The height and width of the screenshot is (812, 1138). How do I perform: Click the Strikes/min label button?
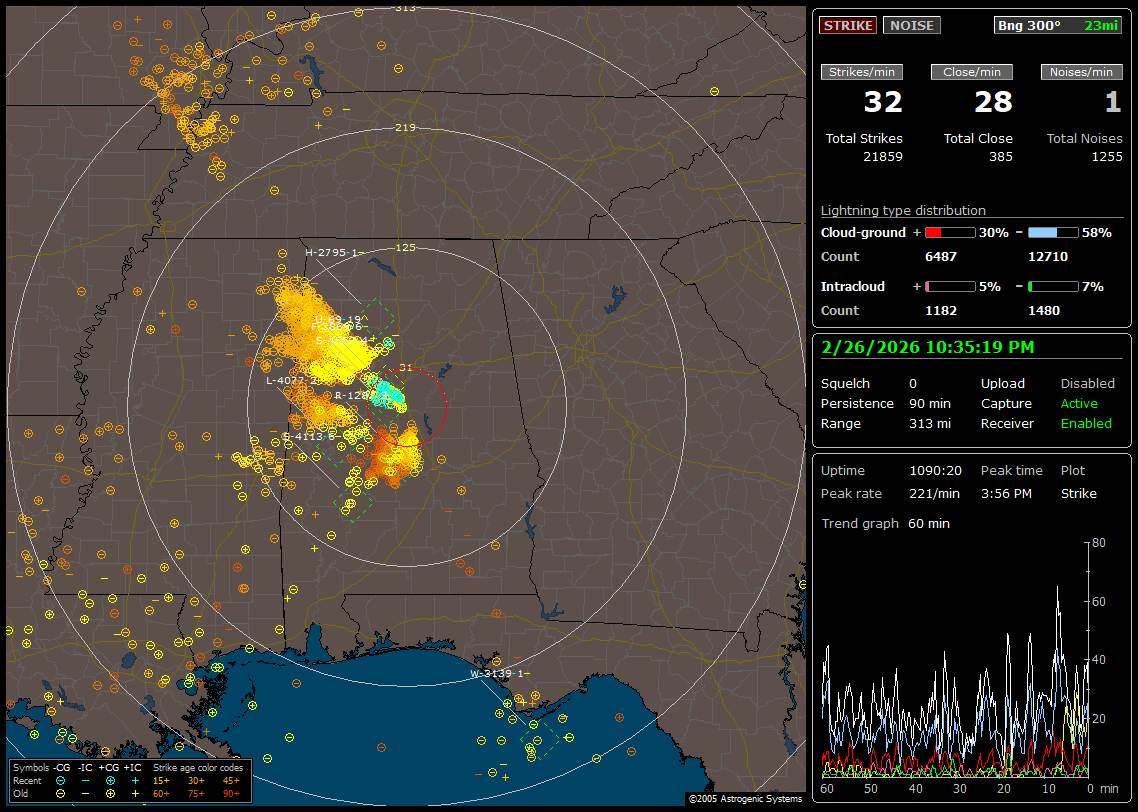(x=861, y=72)
